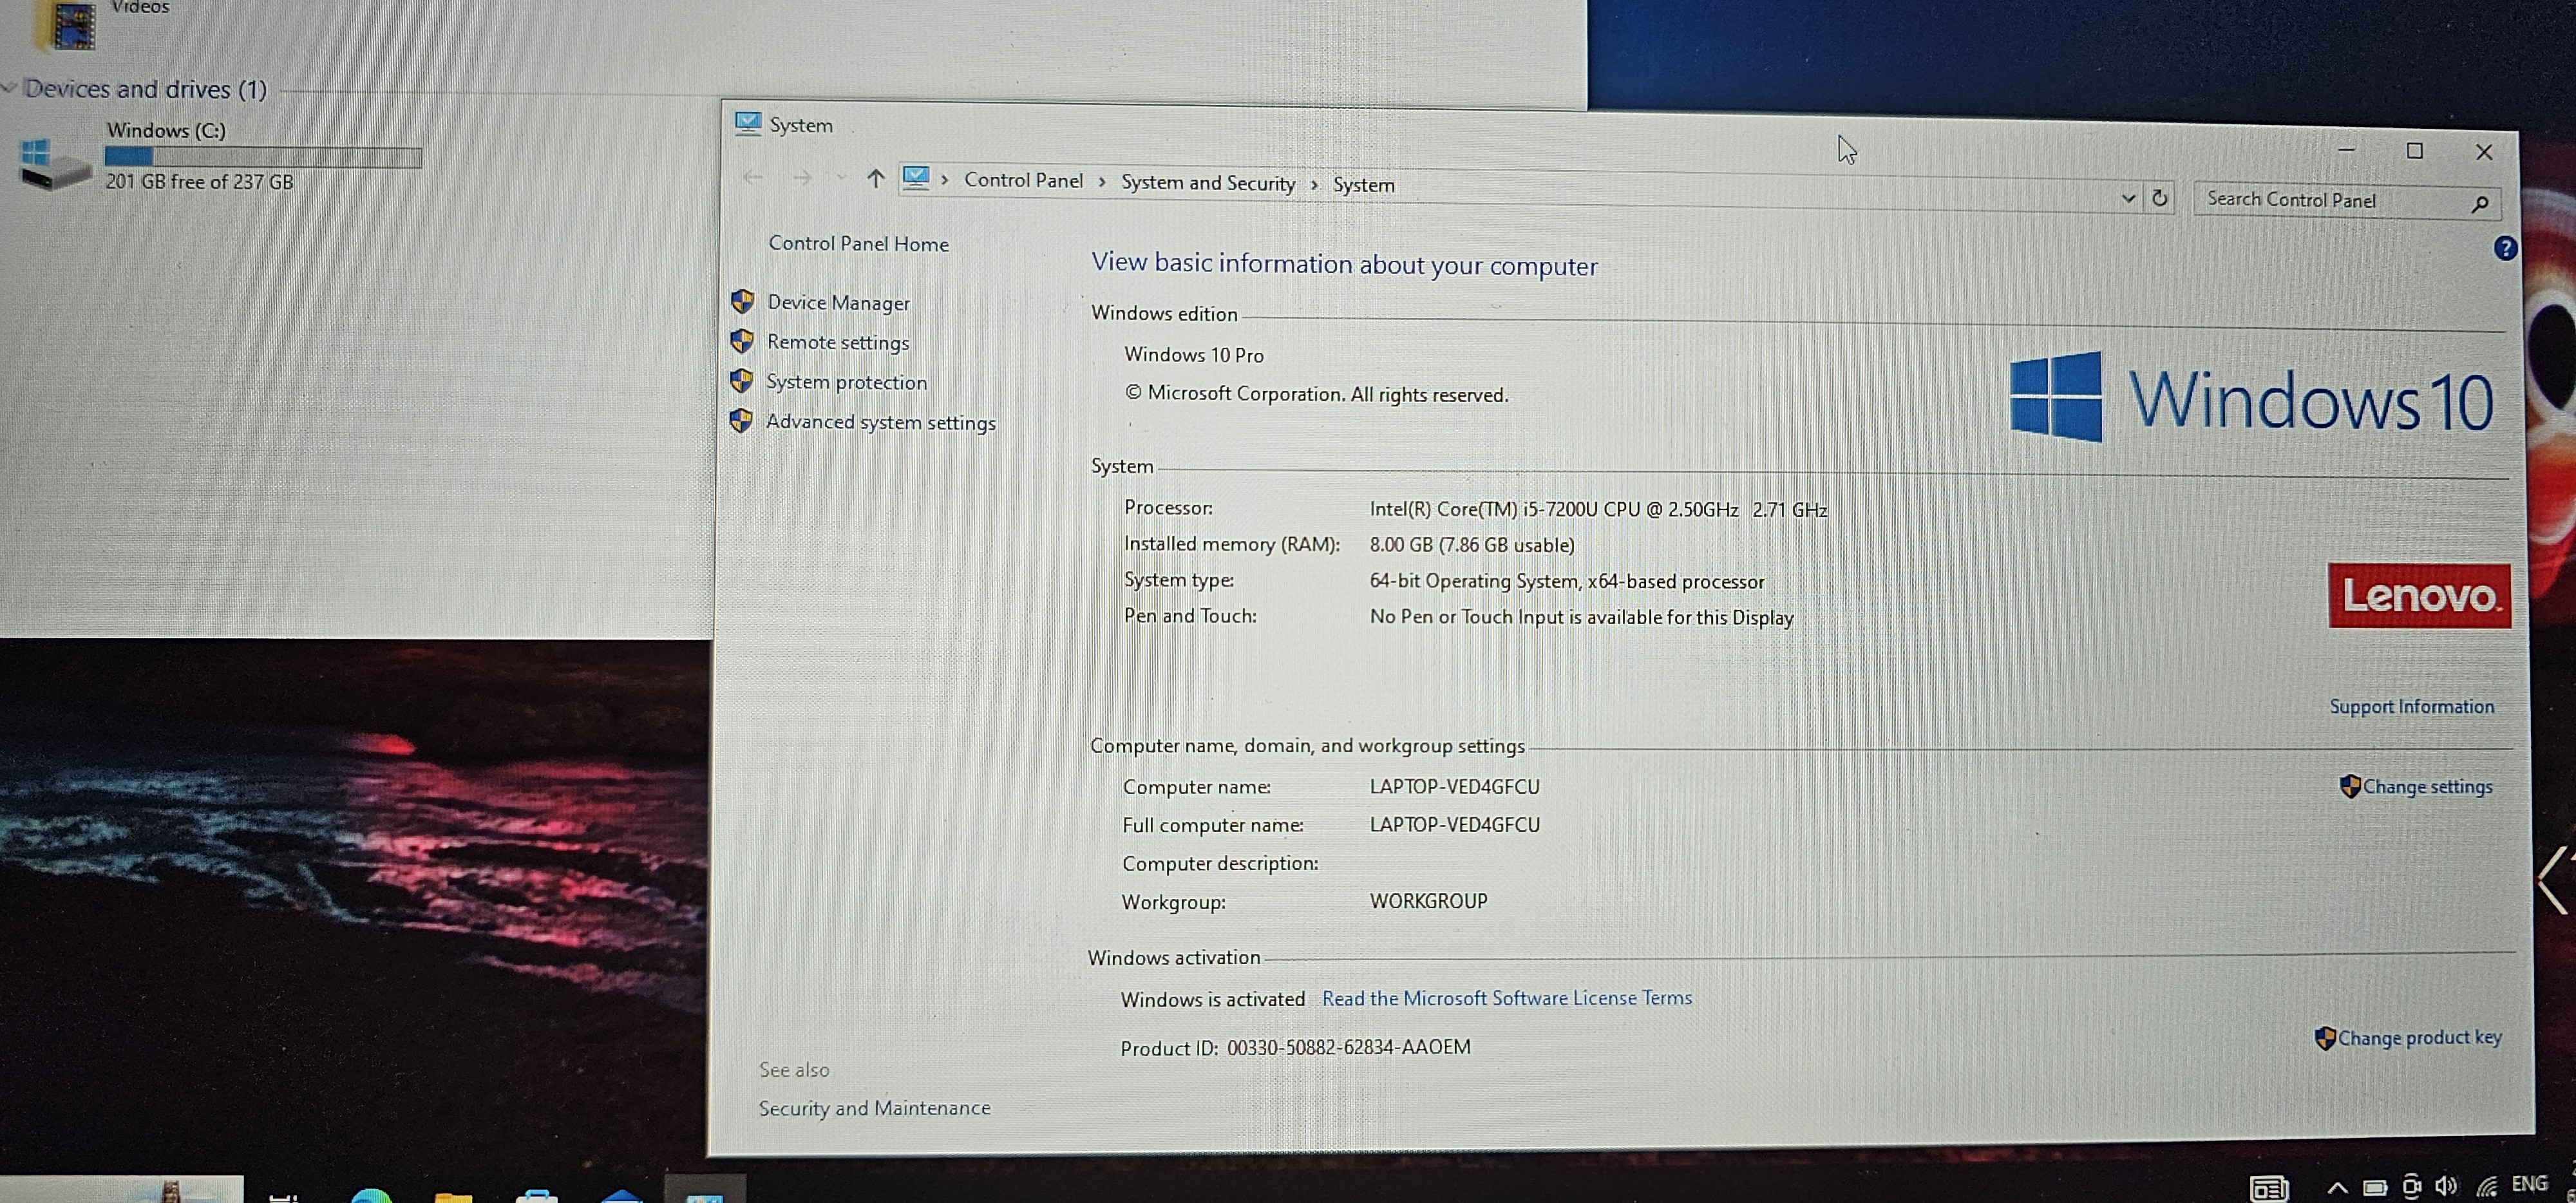Click the battery tray icon
2576x1203 pixels.
(x=2375, y=1188)
